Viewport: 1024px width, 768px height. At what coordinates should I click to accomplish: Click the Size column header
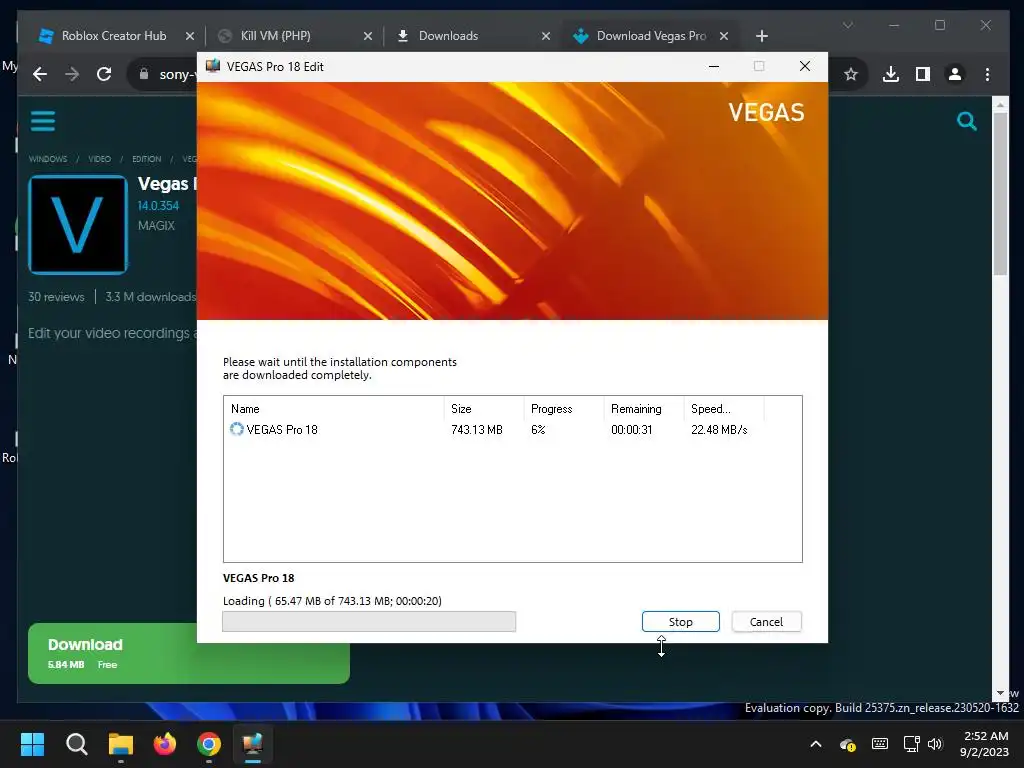click(x=461, y=409)
